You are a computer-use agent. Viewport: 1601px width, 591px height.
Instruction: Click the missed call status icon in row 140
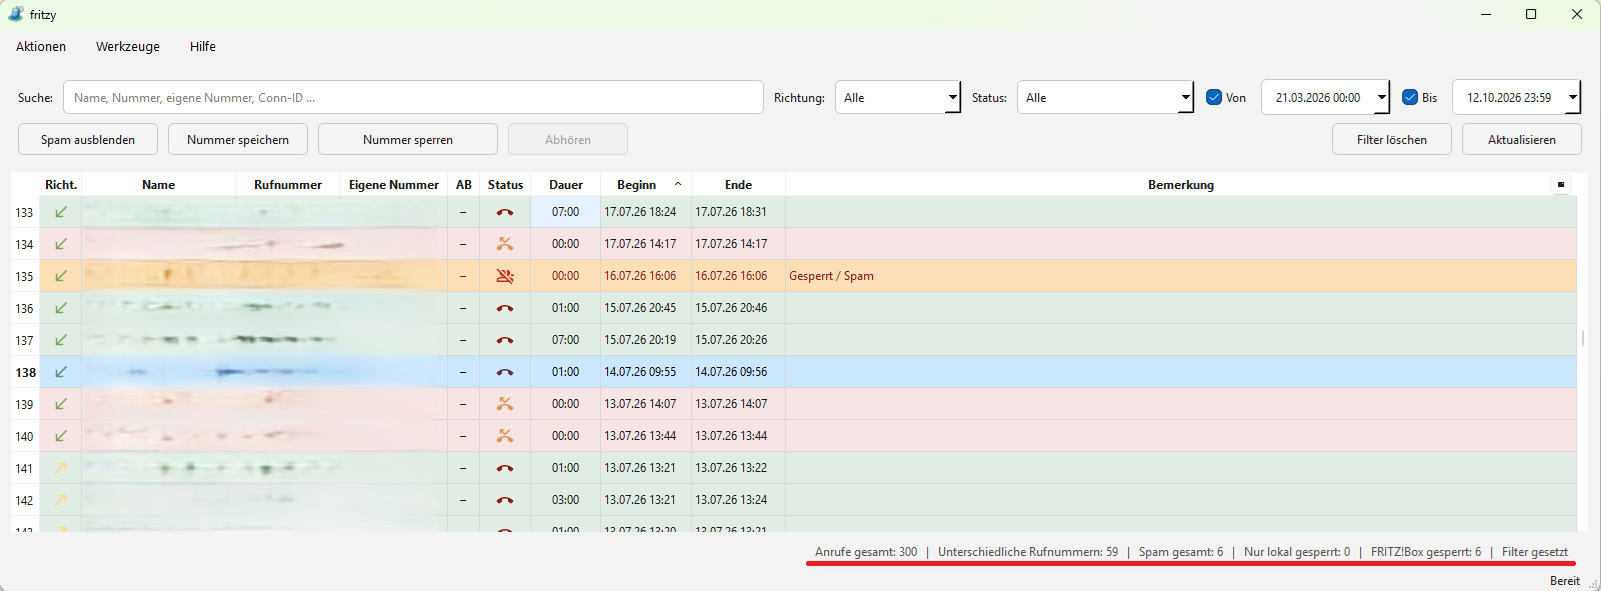point(505,436)
